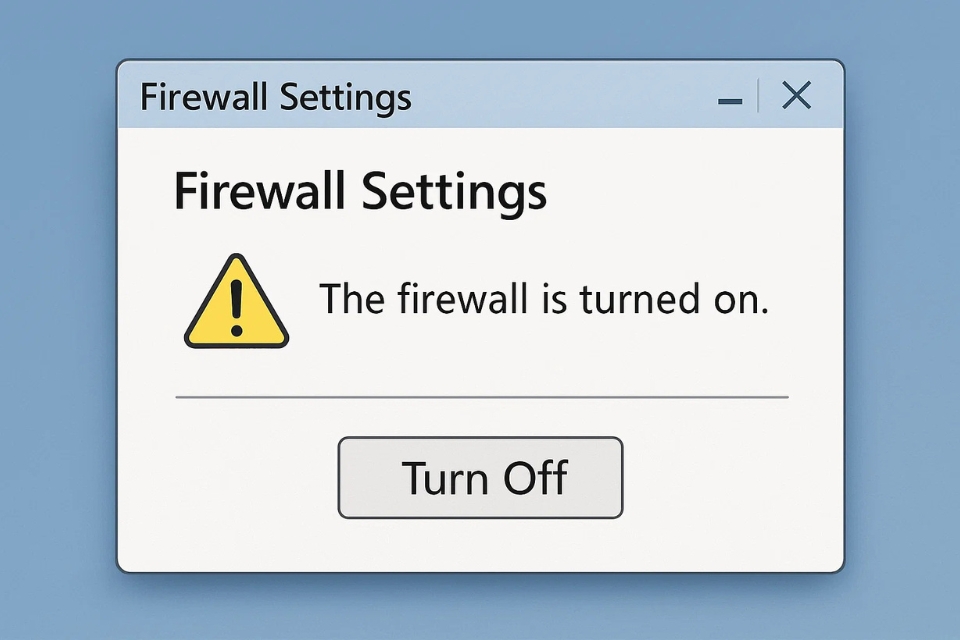
Task: Click the yellow warning triangle icon
Action: point(236,302)
